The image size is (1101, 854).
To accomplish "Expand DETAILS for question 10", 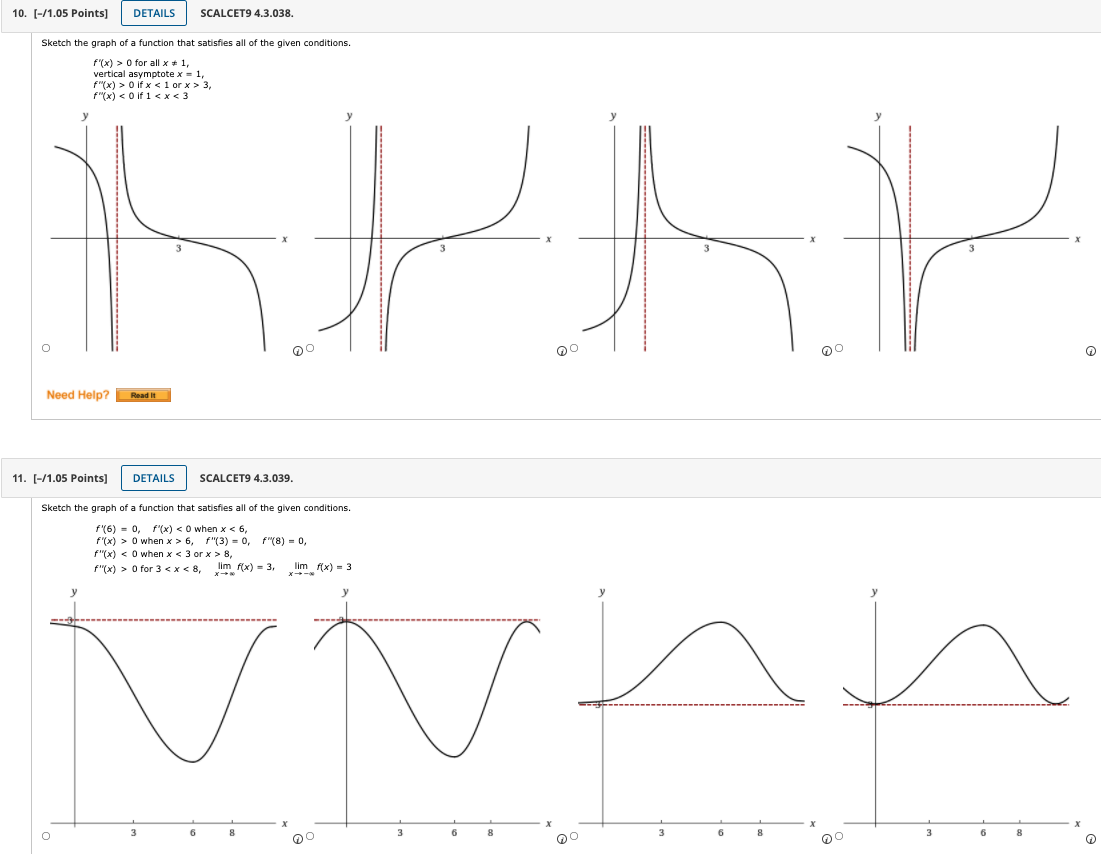I will [153, 13].
